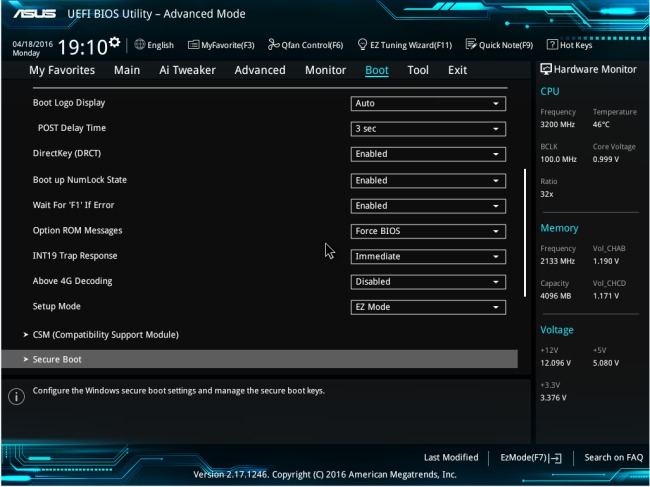
Task: Open Boot up NumLock State dropdown
Action: pyautogui.click(x=428, y=181)
